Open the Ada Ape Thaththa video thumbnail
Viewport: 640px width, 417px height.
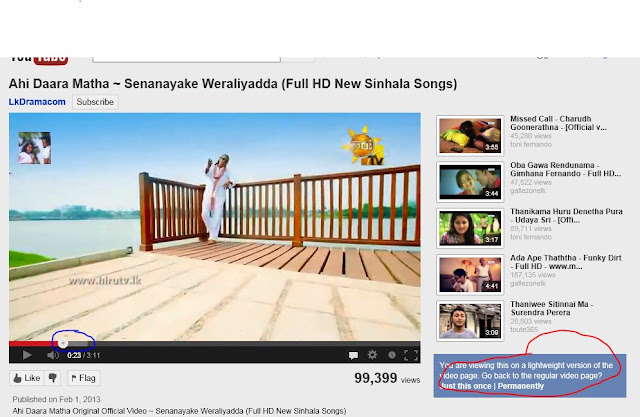pyautogui.click(x=470, y=274)
